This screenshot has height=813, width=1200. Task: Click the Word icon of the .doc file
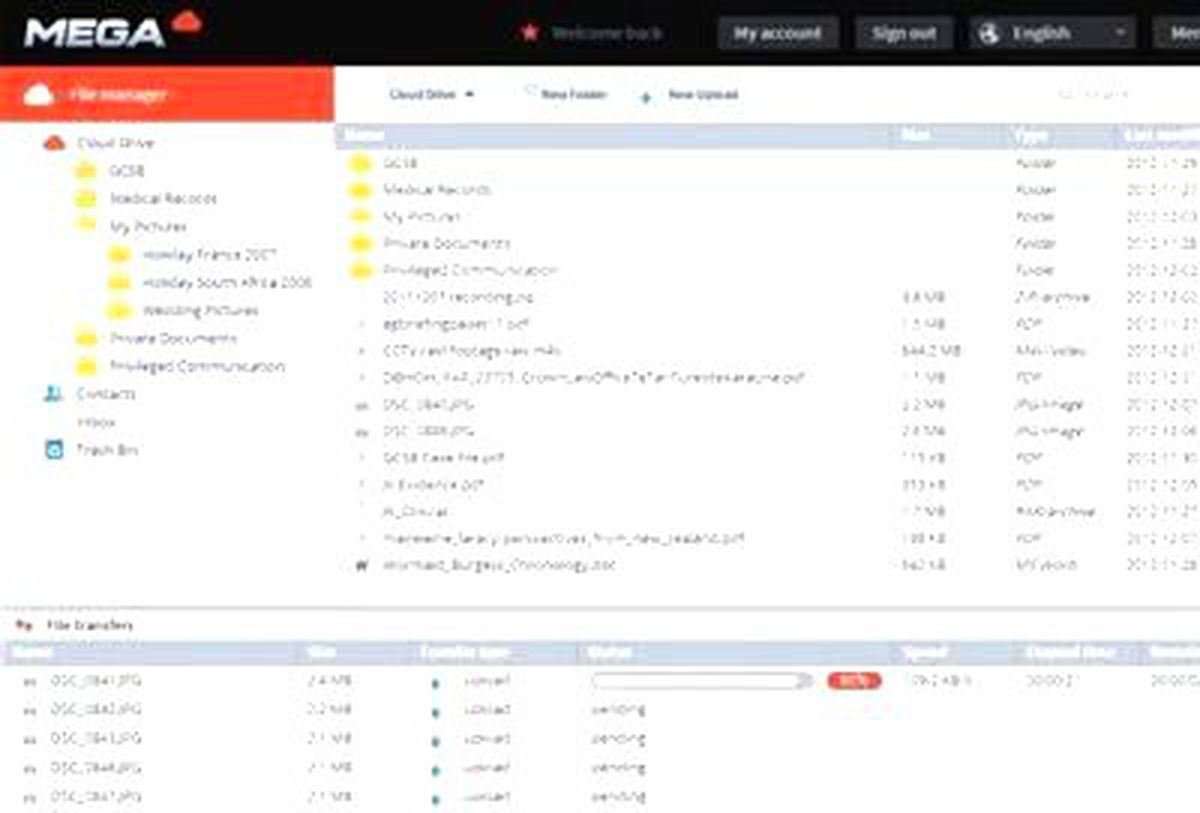[362, 566]
